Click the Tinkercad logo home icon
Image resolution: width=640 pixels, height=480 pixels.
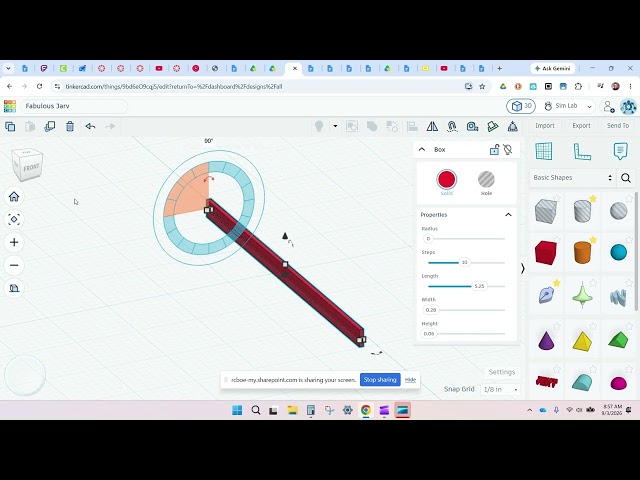10,106
